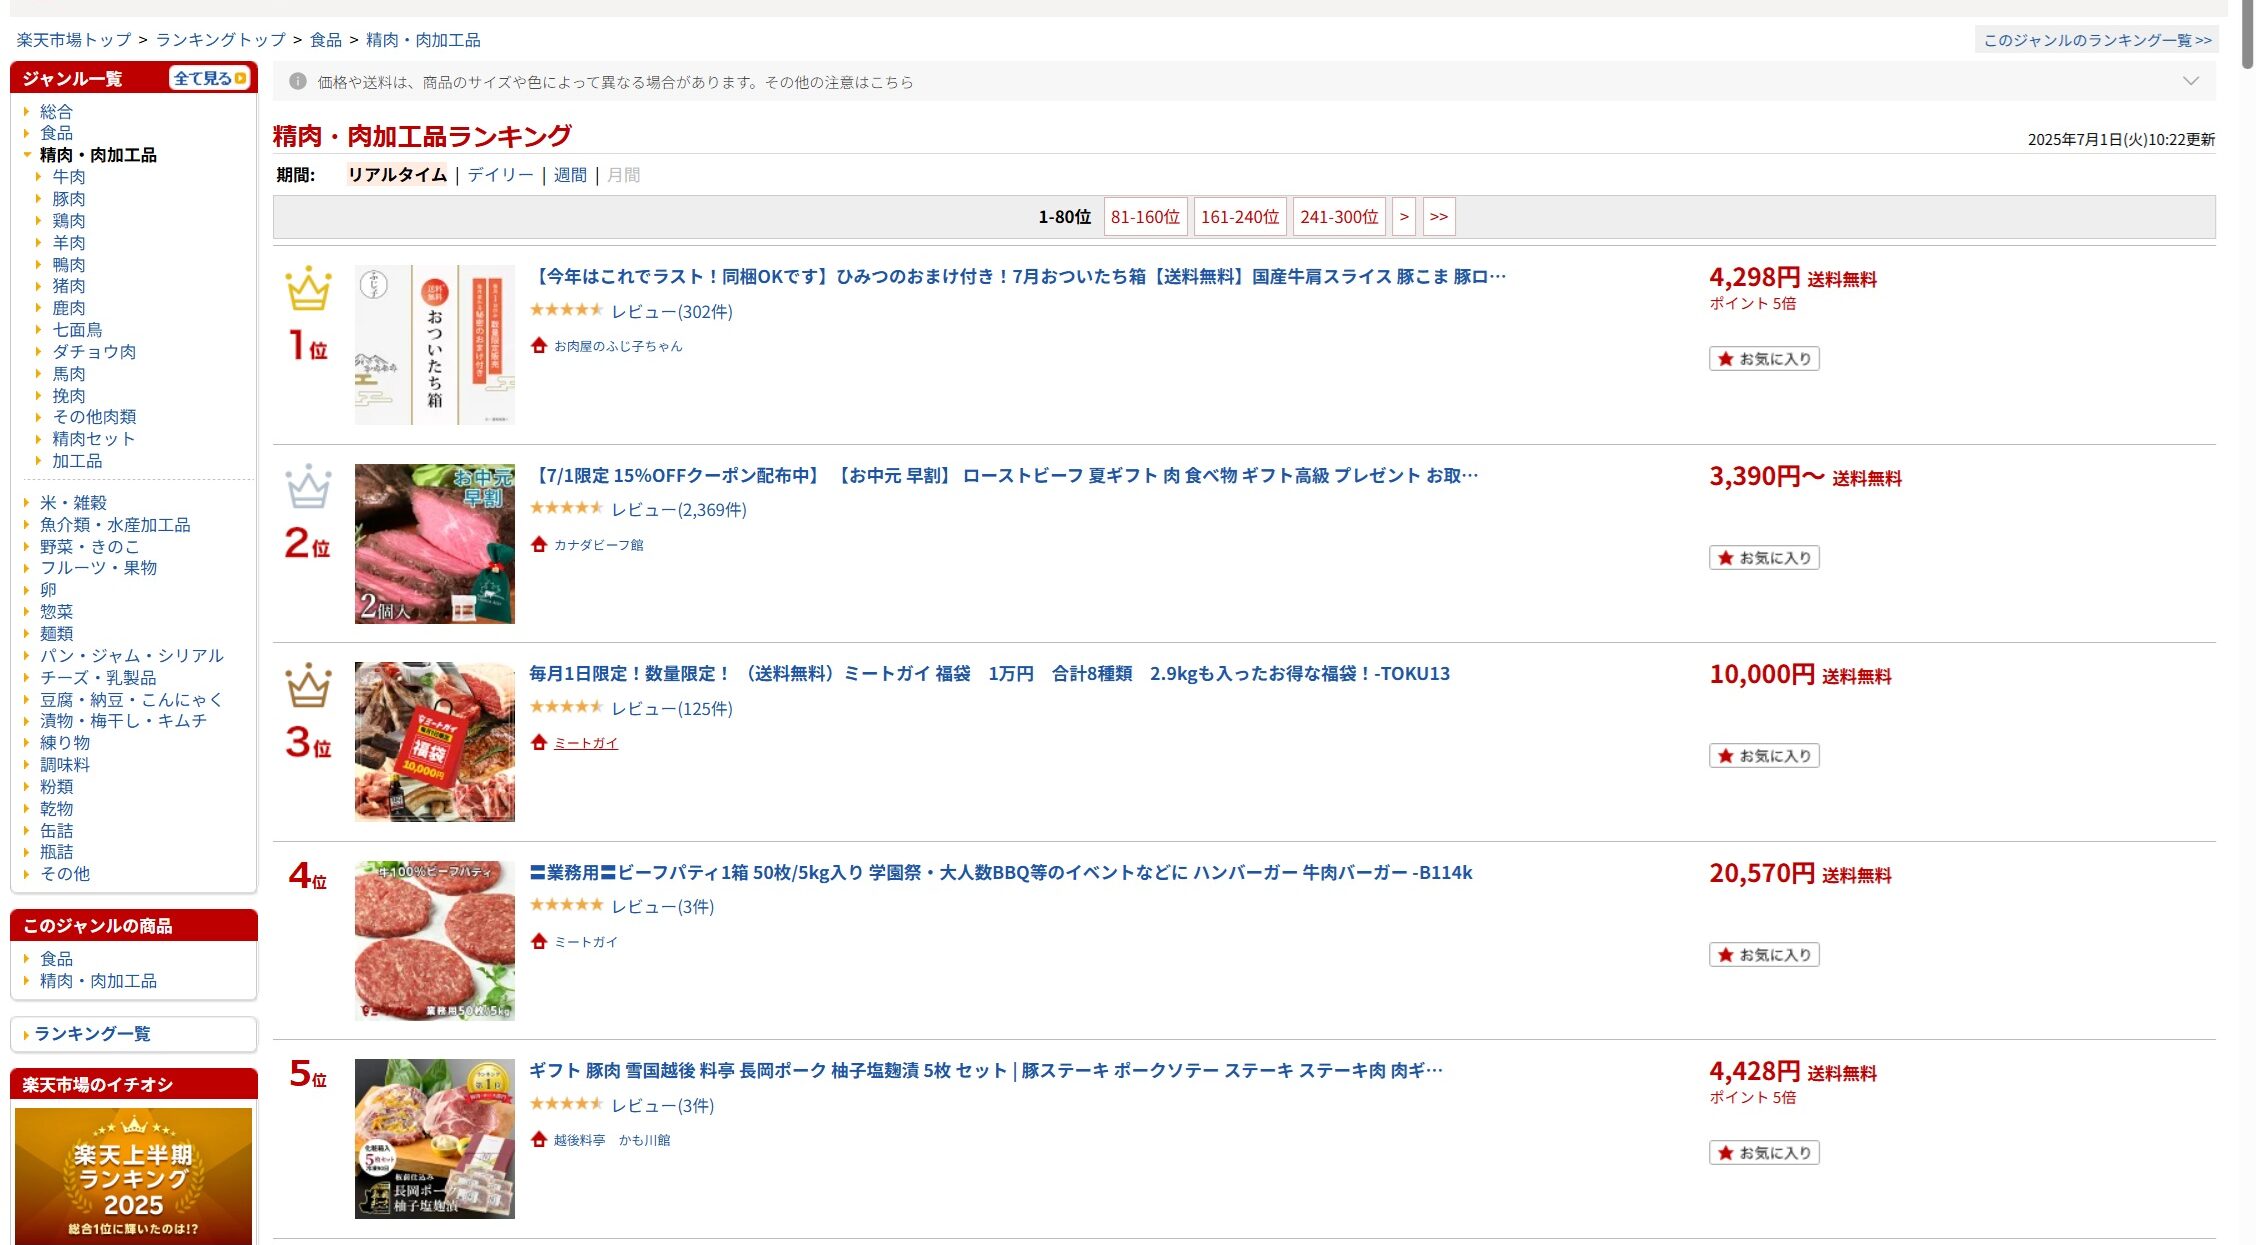2256x1245 pixels.
Task: Open reviews レビュー(125件)
Action: pyautogui.click(x=672, y=709)
